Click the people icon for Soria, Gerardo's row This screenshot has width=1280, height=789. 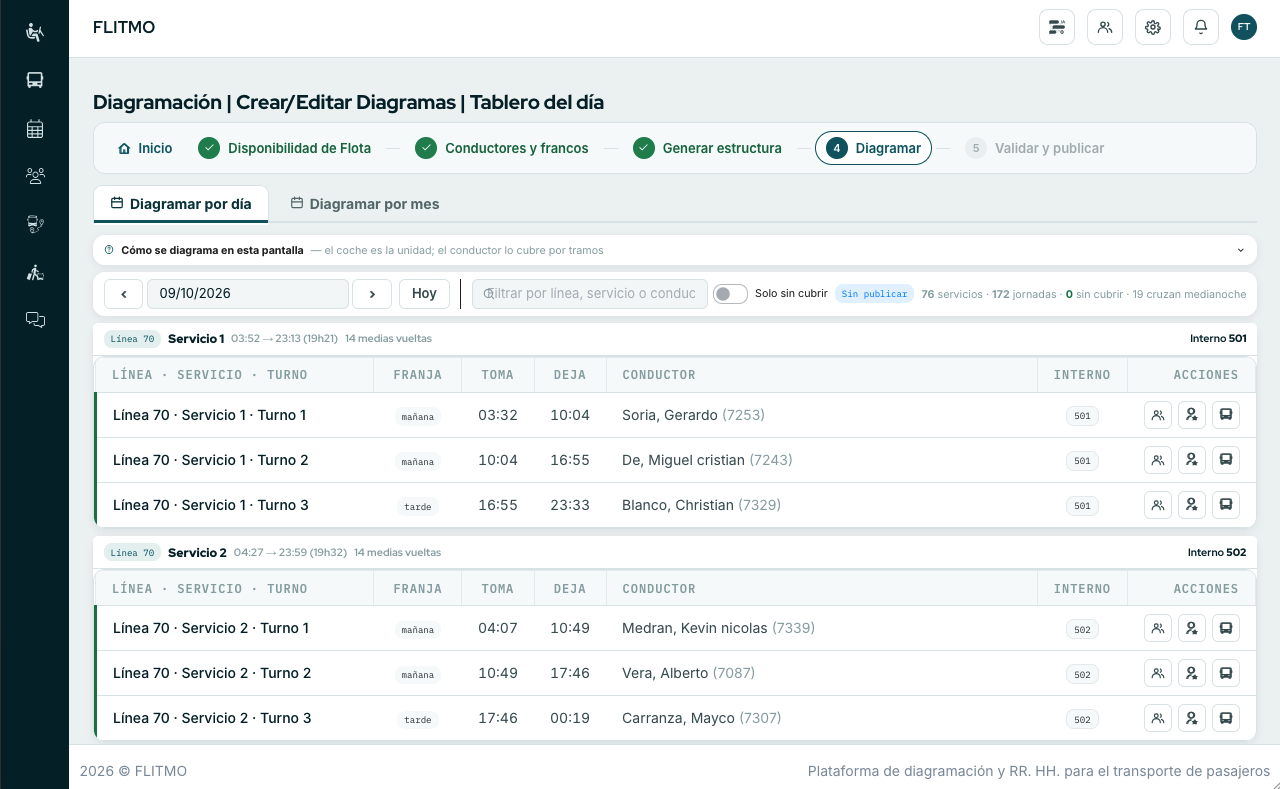pyautogui.click(x=1158, y=415)
